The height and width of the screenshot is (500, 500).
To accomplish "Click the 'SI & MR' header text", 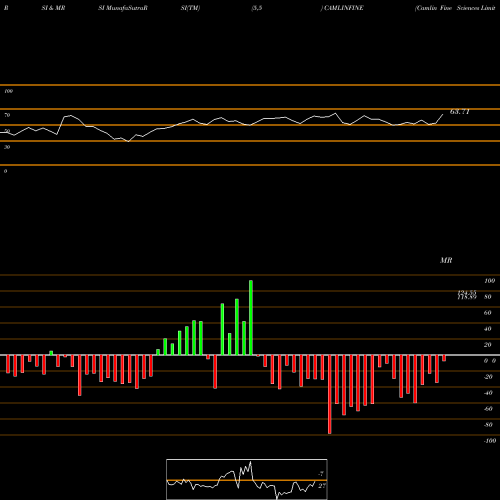I will coord(53,8).
